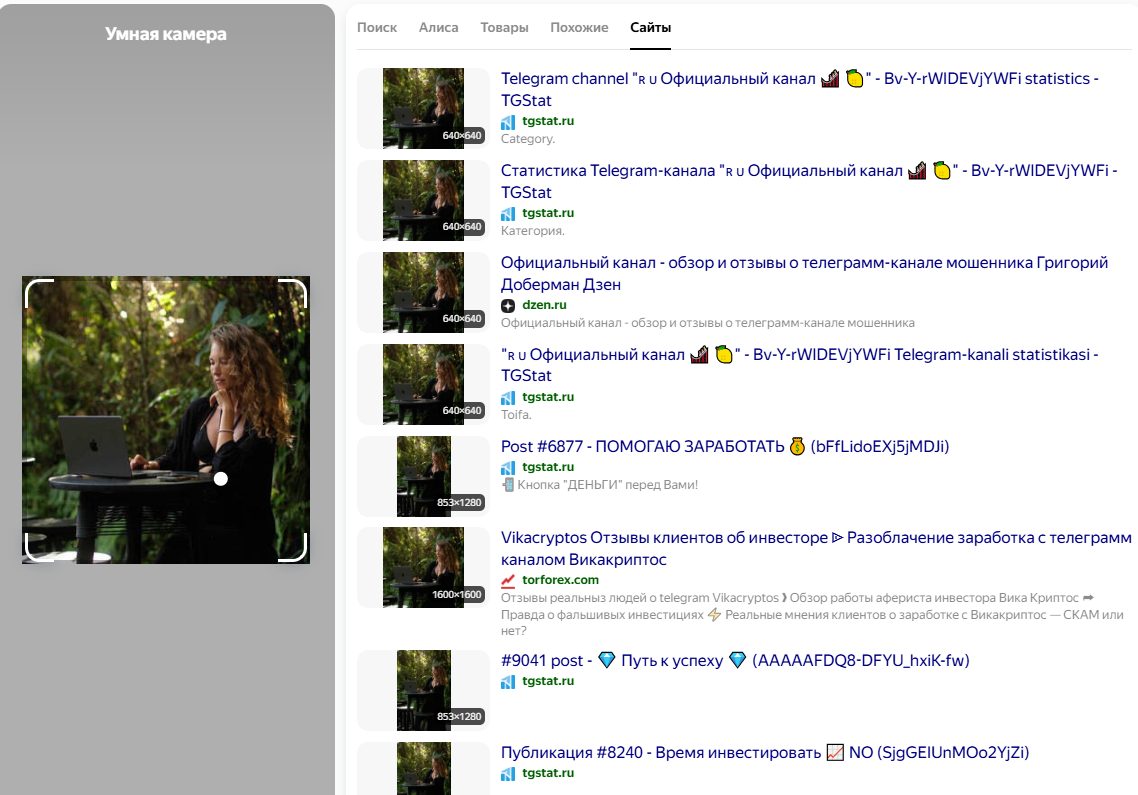
Task: Click tgstat.ru favicon under Post #6877
Action: click(508, 467)
